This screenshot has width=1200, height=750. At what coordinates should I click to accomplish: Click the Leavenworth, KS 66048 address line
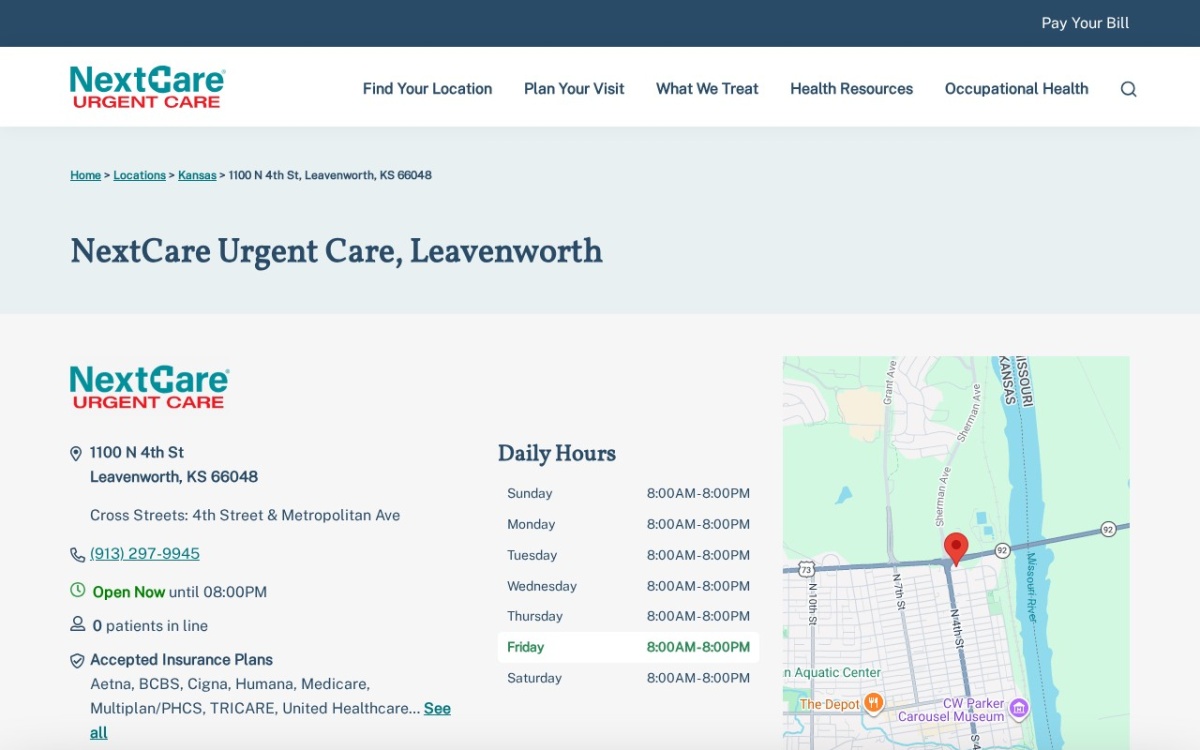(x=174, y=477)
